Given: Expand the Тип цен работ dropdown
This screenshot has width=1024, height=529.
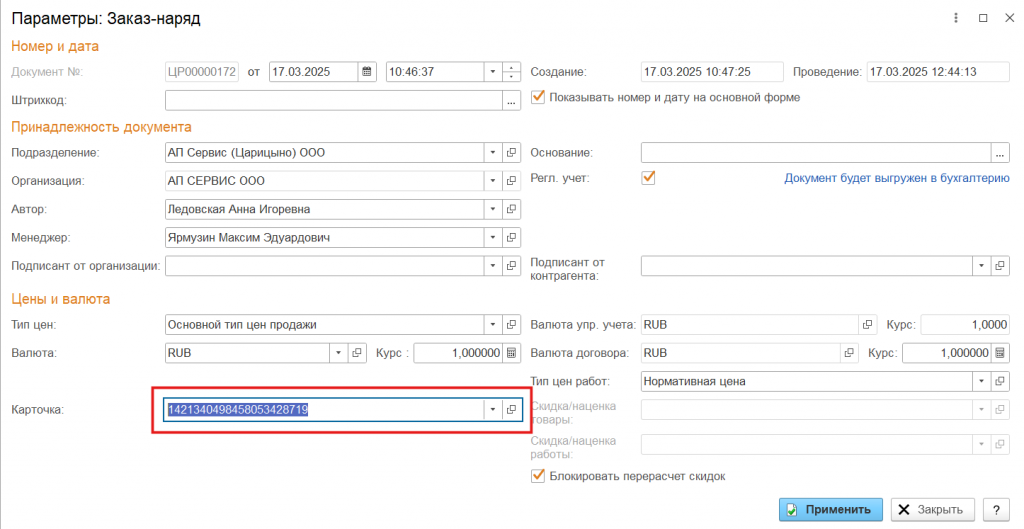Looking at the screenshot, I should (979, 381).
